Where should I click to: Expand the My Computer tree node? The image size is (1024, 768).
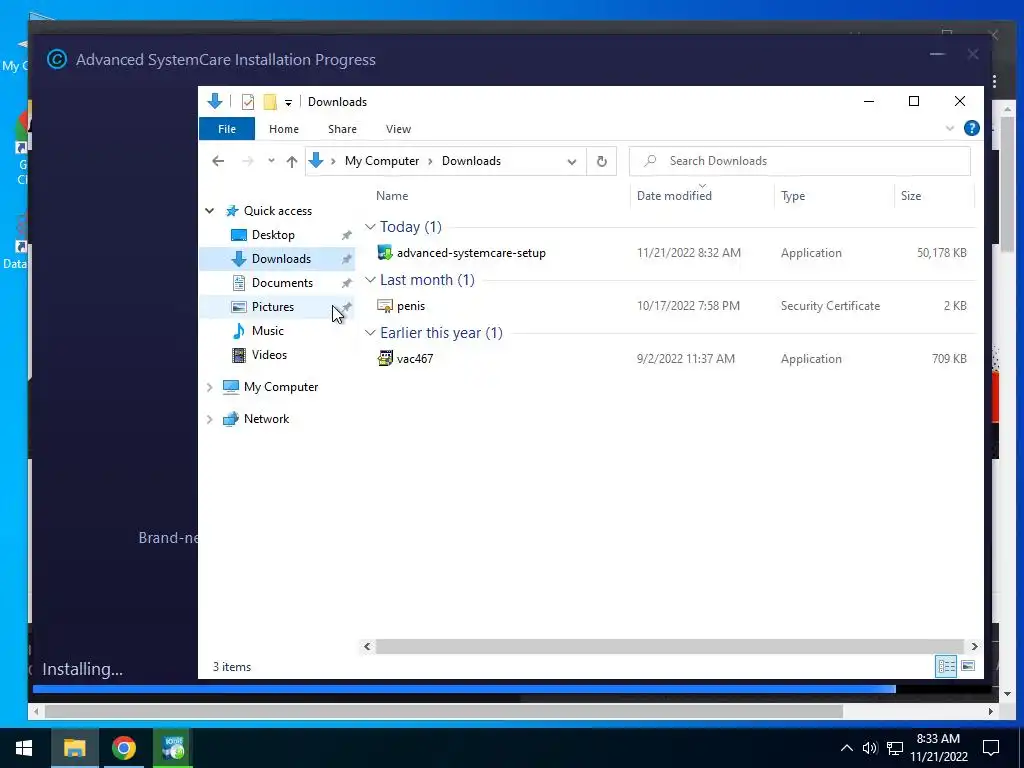coord(210,387)
